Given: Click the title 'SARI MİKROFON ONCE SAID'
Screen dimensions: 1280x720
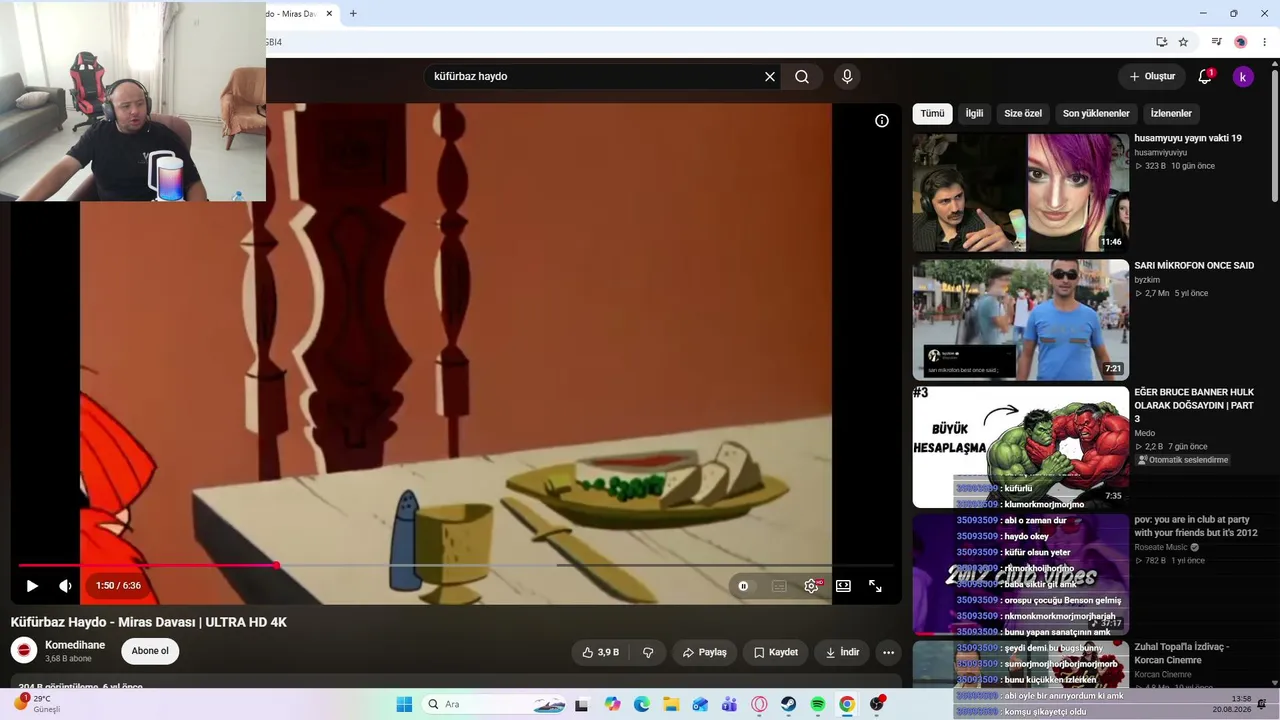Looking at the screenshot, I should [1194, 266].
